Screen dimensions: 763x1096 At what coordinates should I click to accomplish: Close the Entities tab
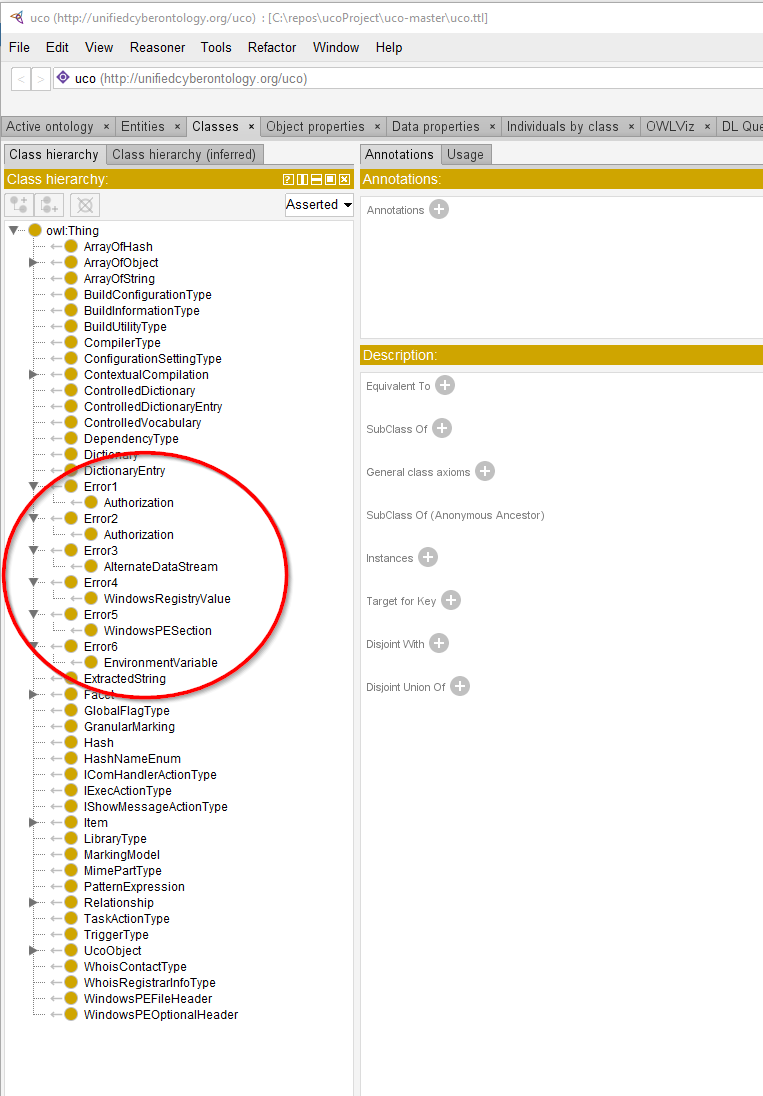coord(177,127)
